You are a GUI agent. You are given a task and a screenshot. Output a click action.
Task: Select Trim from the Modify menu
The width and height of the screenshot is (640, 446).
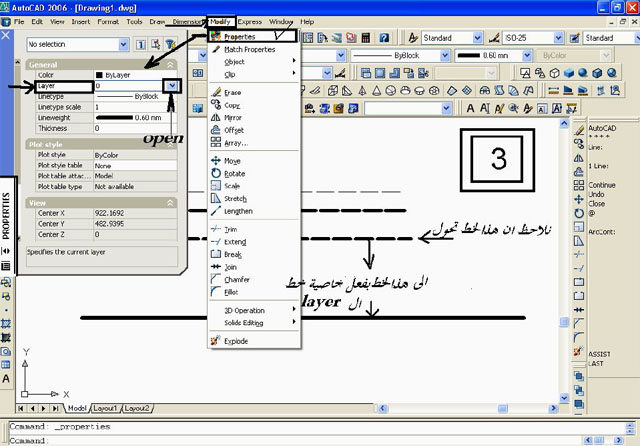230,229
